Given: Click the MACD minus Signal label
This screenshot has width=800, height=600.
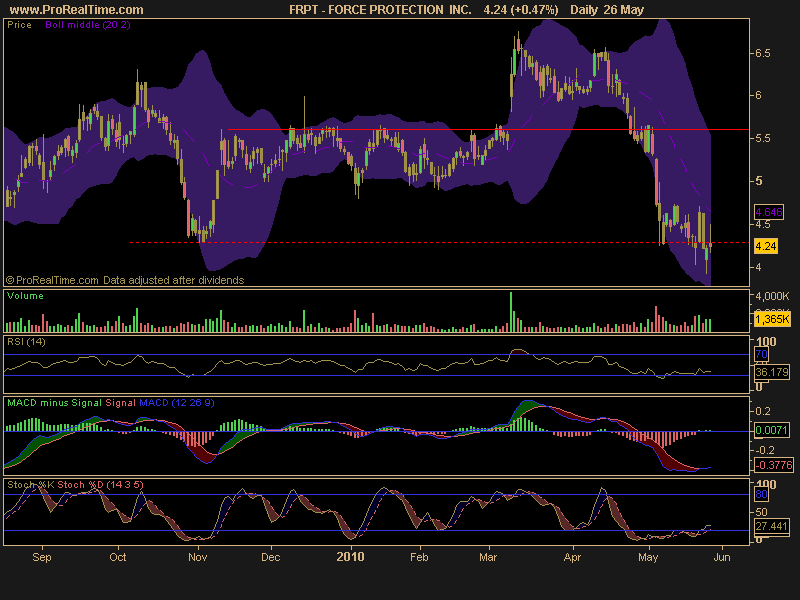Looking at the screenshot, I should coord(54,403).
